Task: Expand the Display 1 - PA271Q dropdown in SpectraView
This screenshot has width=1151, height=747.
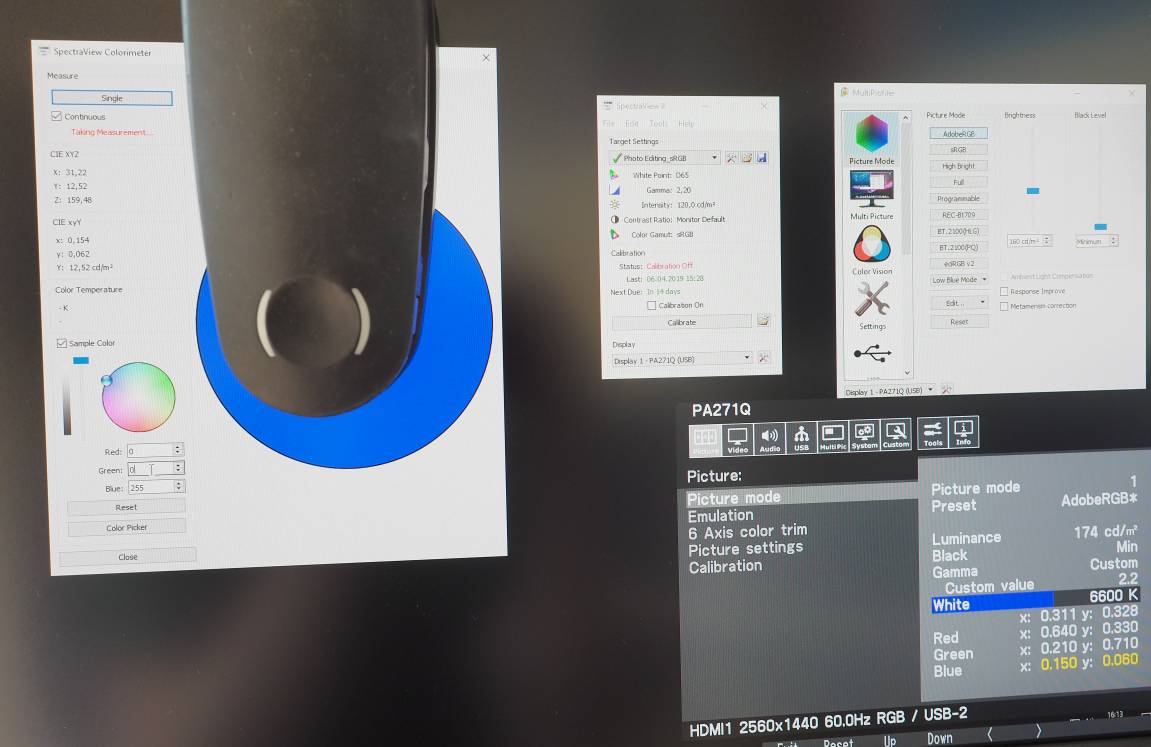Action: [x=682, y=359]
